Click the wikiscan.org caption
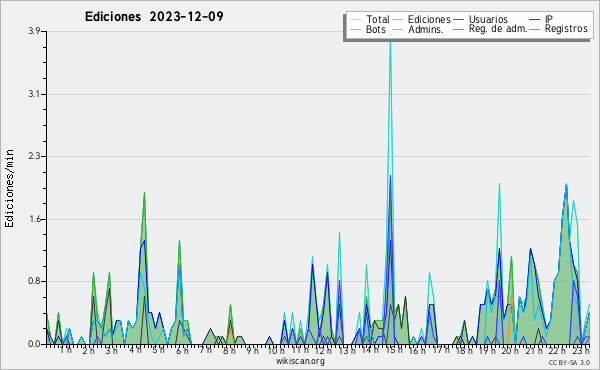Screen dimensions: 600x370 (300, 361)
